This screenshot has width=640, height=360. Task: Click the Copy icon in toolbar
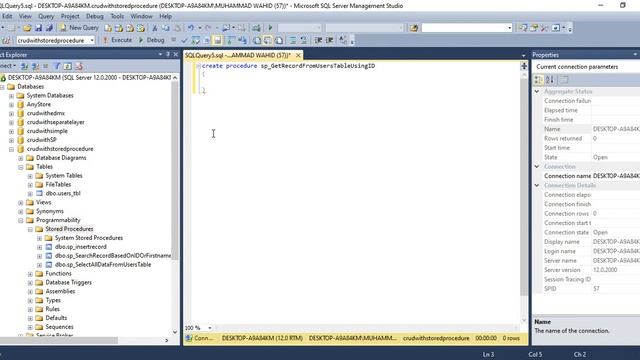click(166, 28)
